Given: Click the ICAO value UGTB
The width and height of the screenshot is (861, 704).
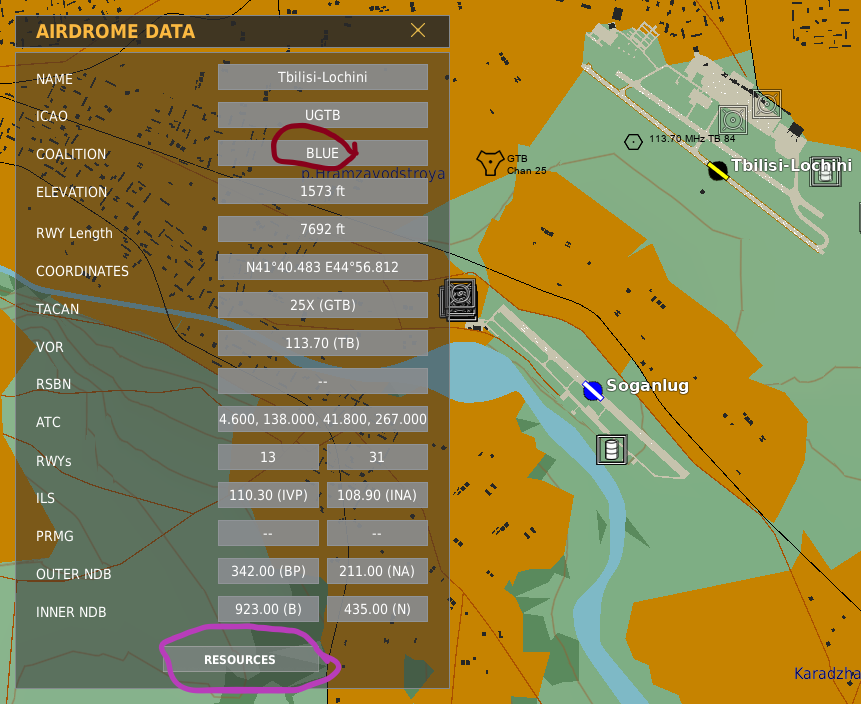Looking at the screenshot, I should (323, 115).
